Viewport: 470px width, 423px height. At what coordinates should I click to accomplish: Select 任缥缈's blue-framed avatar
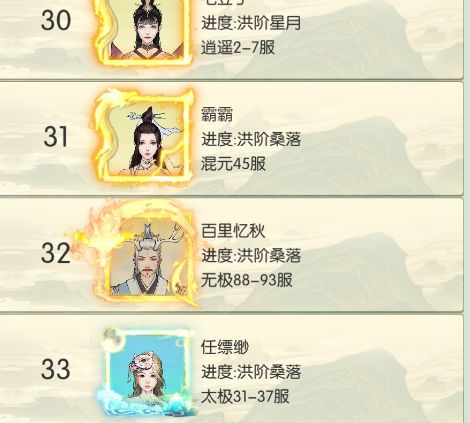(x=146, y=372)
